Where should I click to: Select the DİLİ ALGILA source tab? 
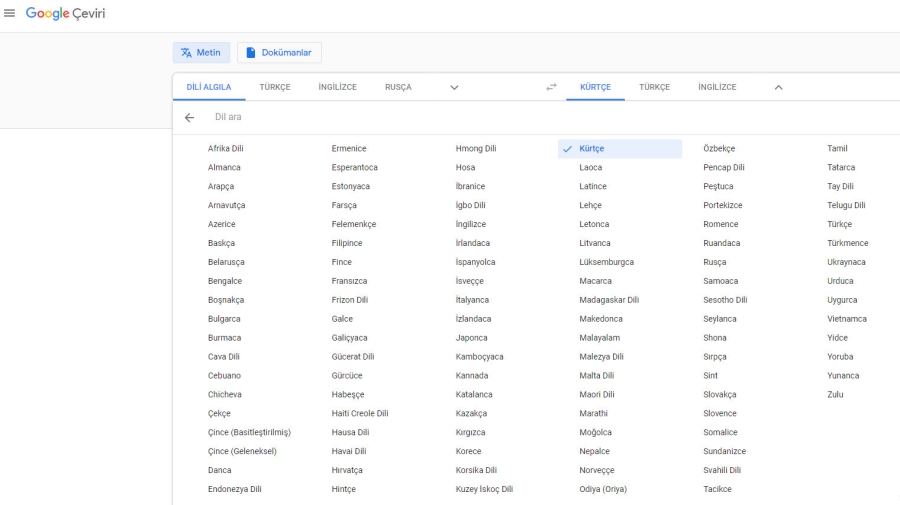(209, 87)
